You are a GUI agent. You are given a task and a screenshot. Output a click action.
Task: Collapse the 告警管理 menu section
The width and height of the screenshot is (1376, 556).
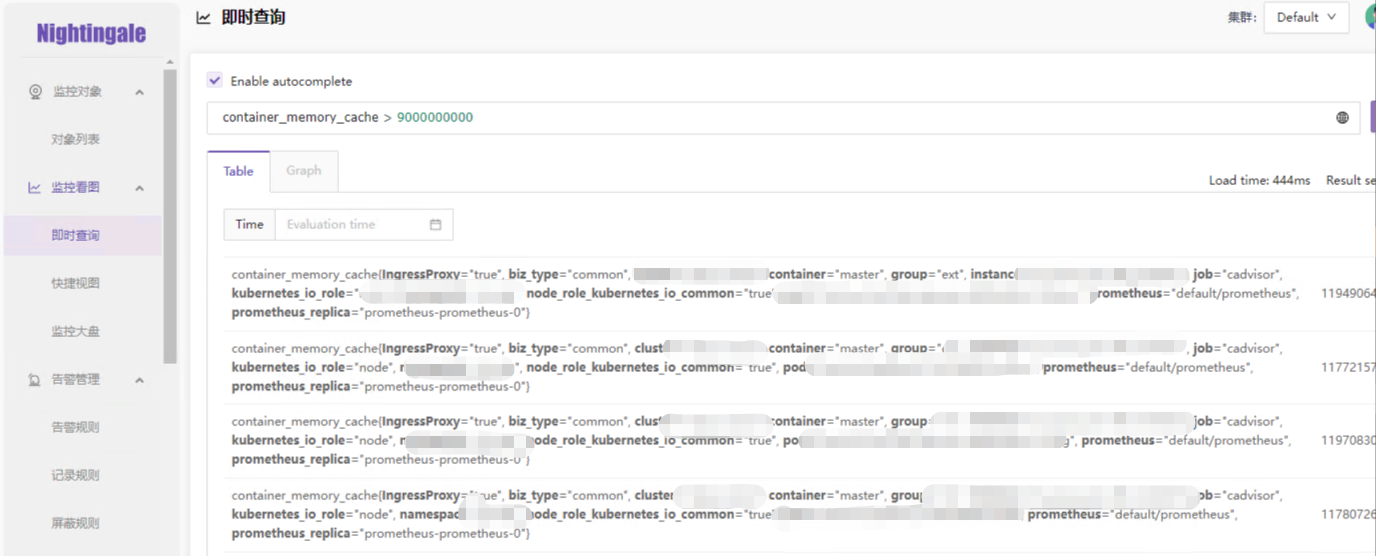[x=139, y=380]
